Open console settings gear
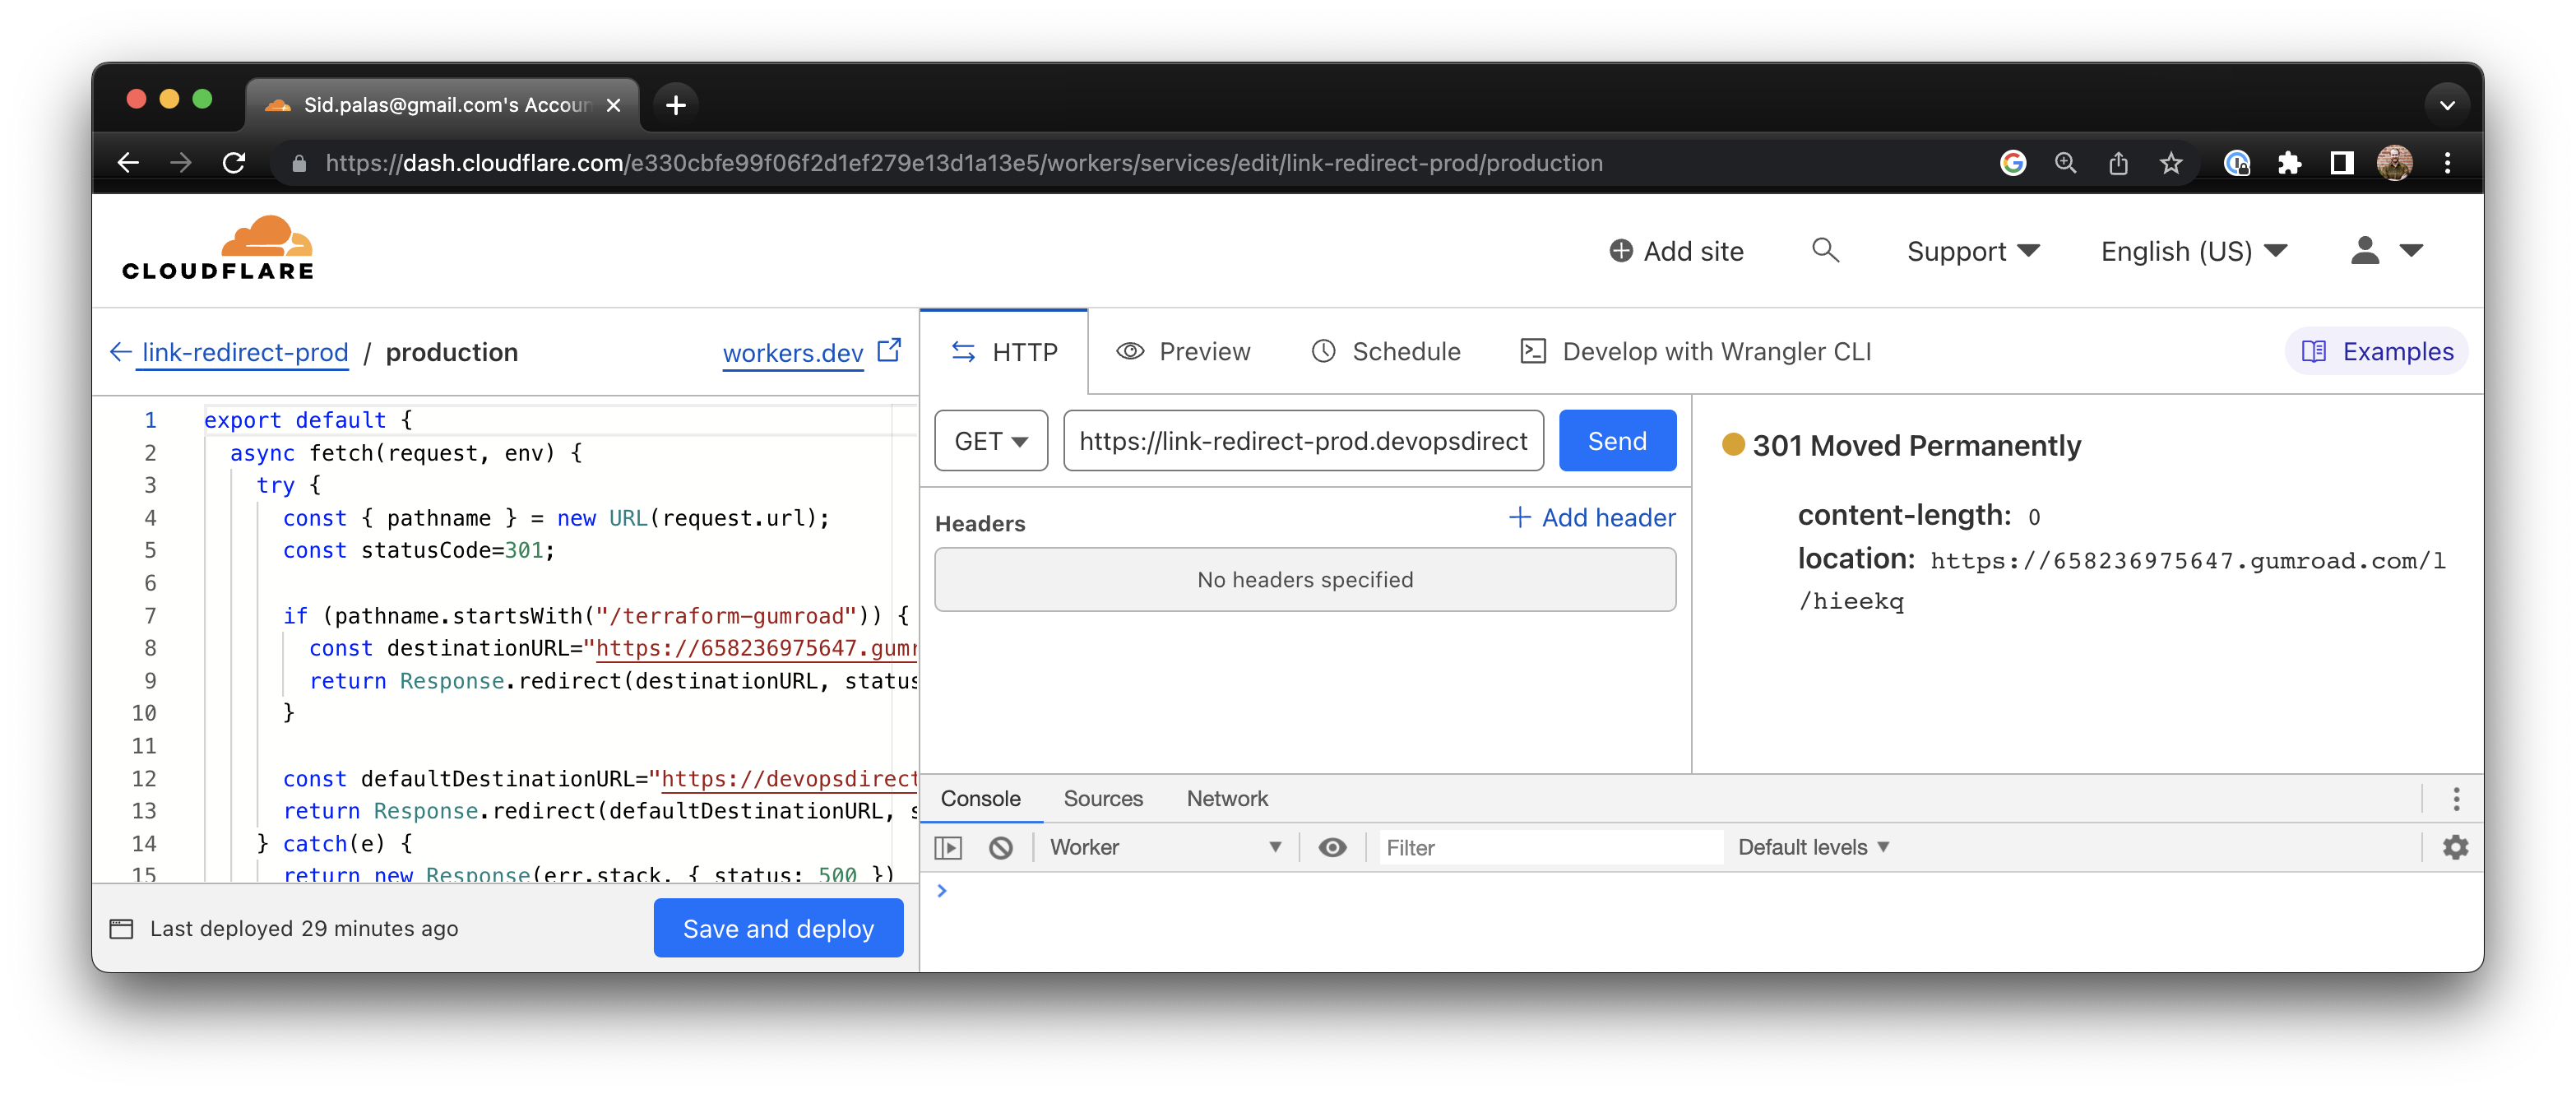 coord(2456,848)
